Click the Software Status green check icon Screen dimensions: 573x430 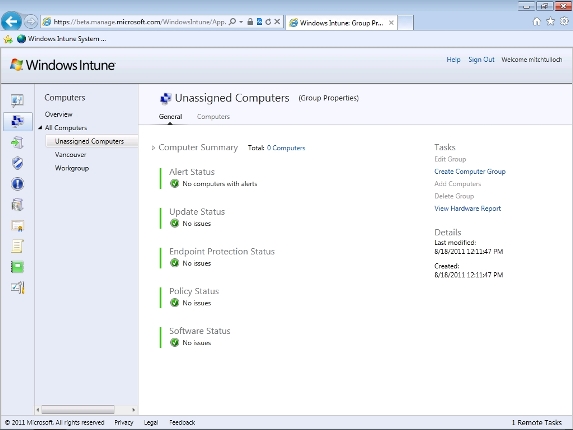point(175,342)
